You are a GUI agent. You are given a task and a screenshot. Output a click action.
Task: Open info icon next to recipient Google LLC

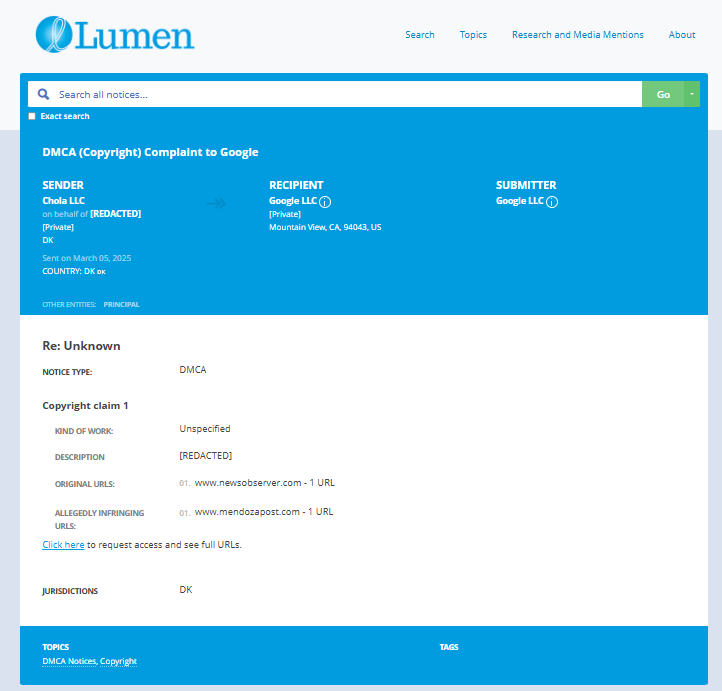click(x=325, y=202)
